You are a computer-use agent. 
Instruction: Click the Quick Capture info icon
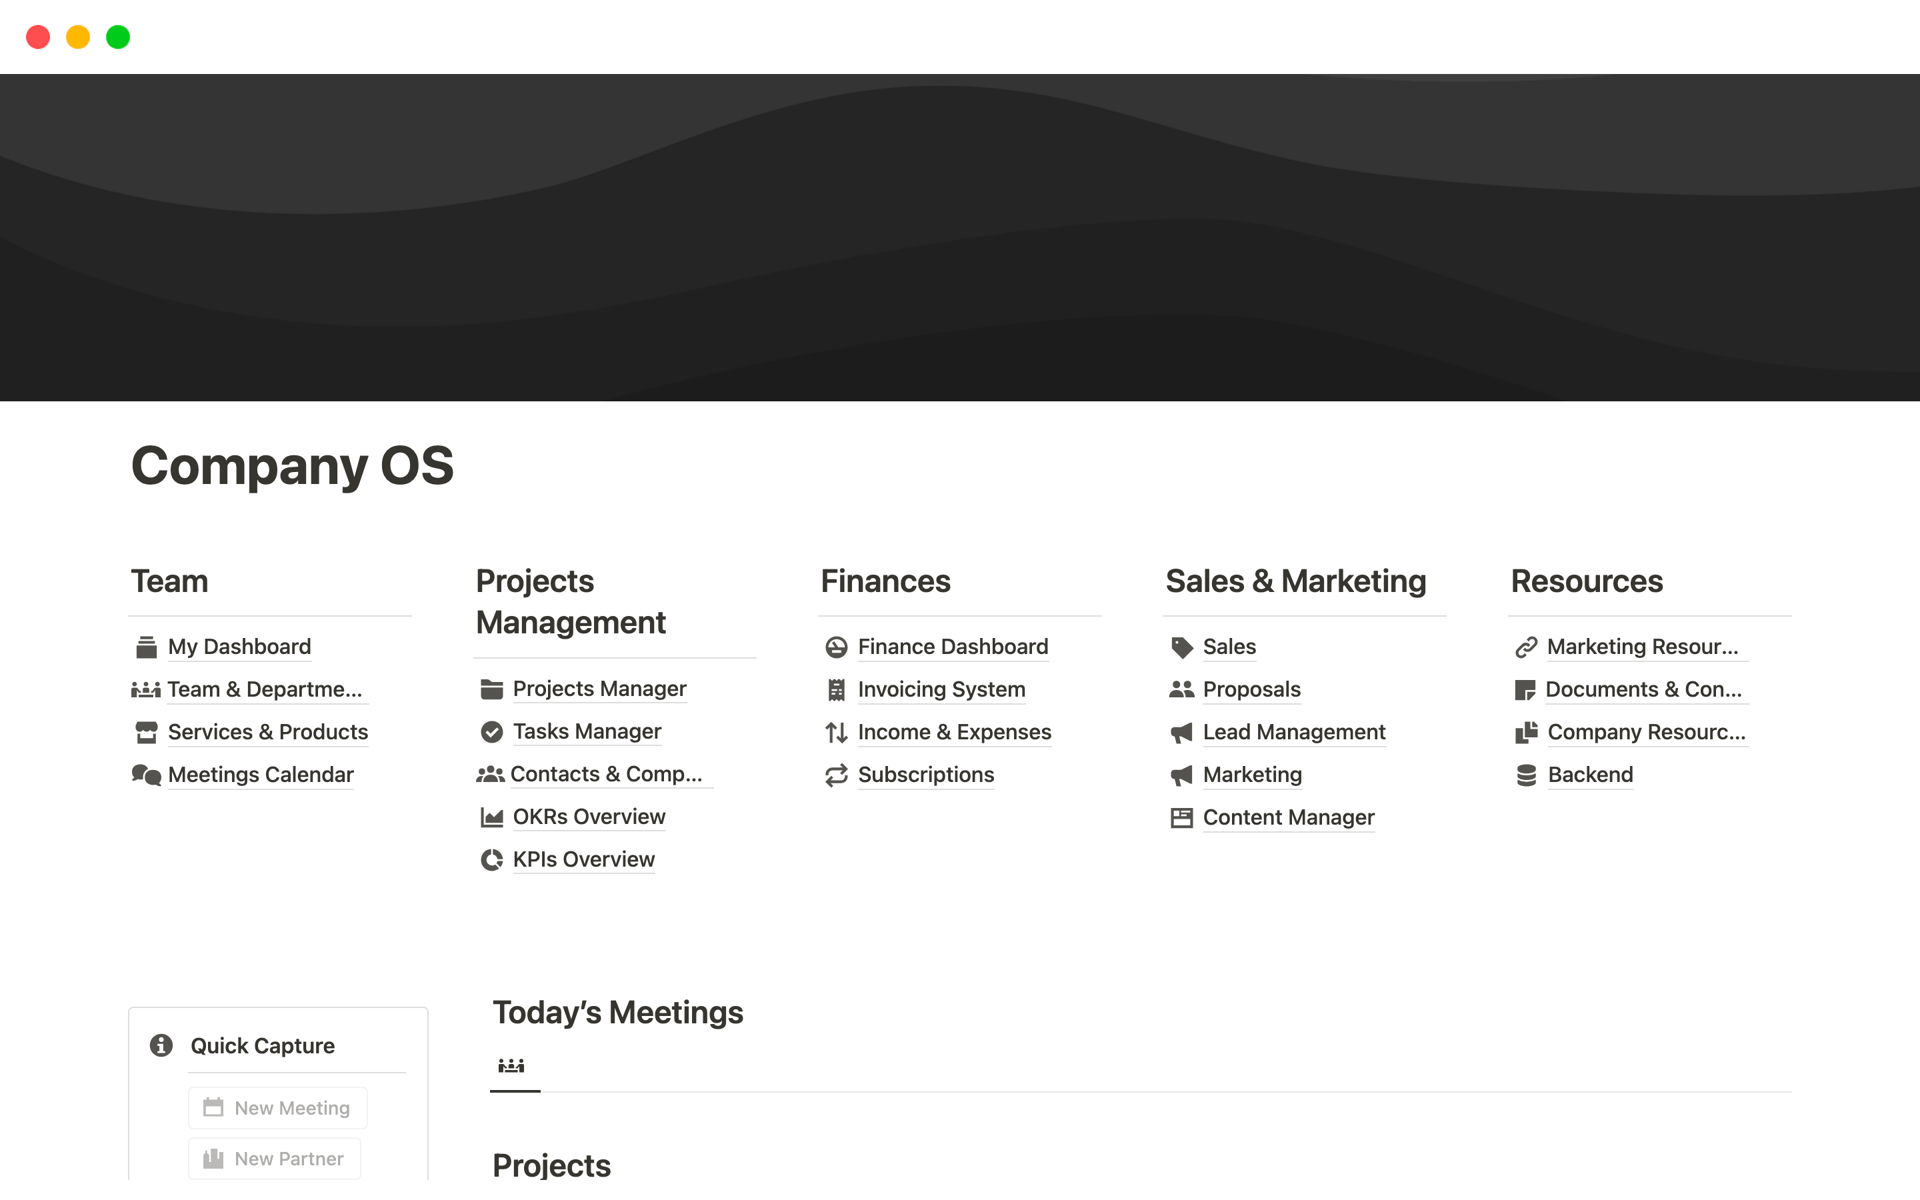161,1045
